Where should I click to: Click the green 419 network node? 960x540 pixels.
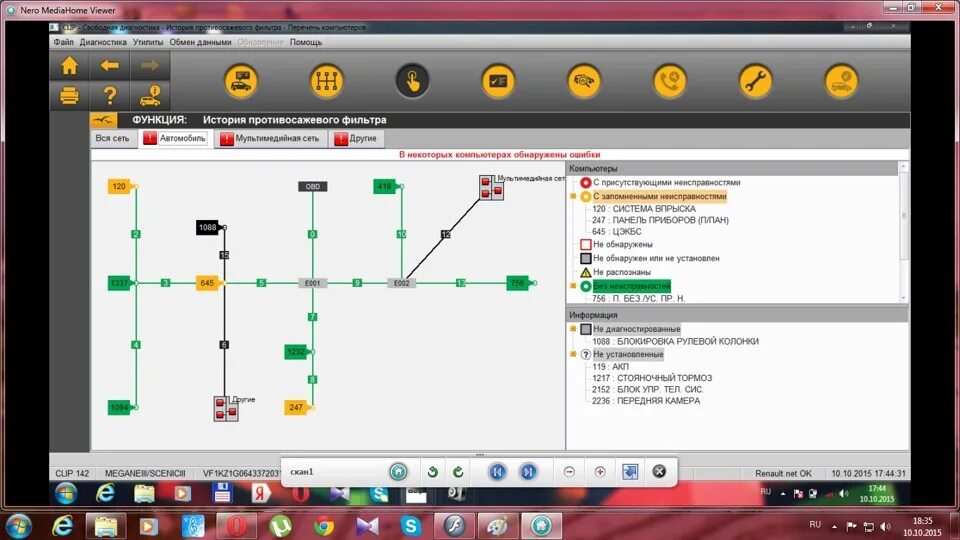(x=385, y=186)
